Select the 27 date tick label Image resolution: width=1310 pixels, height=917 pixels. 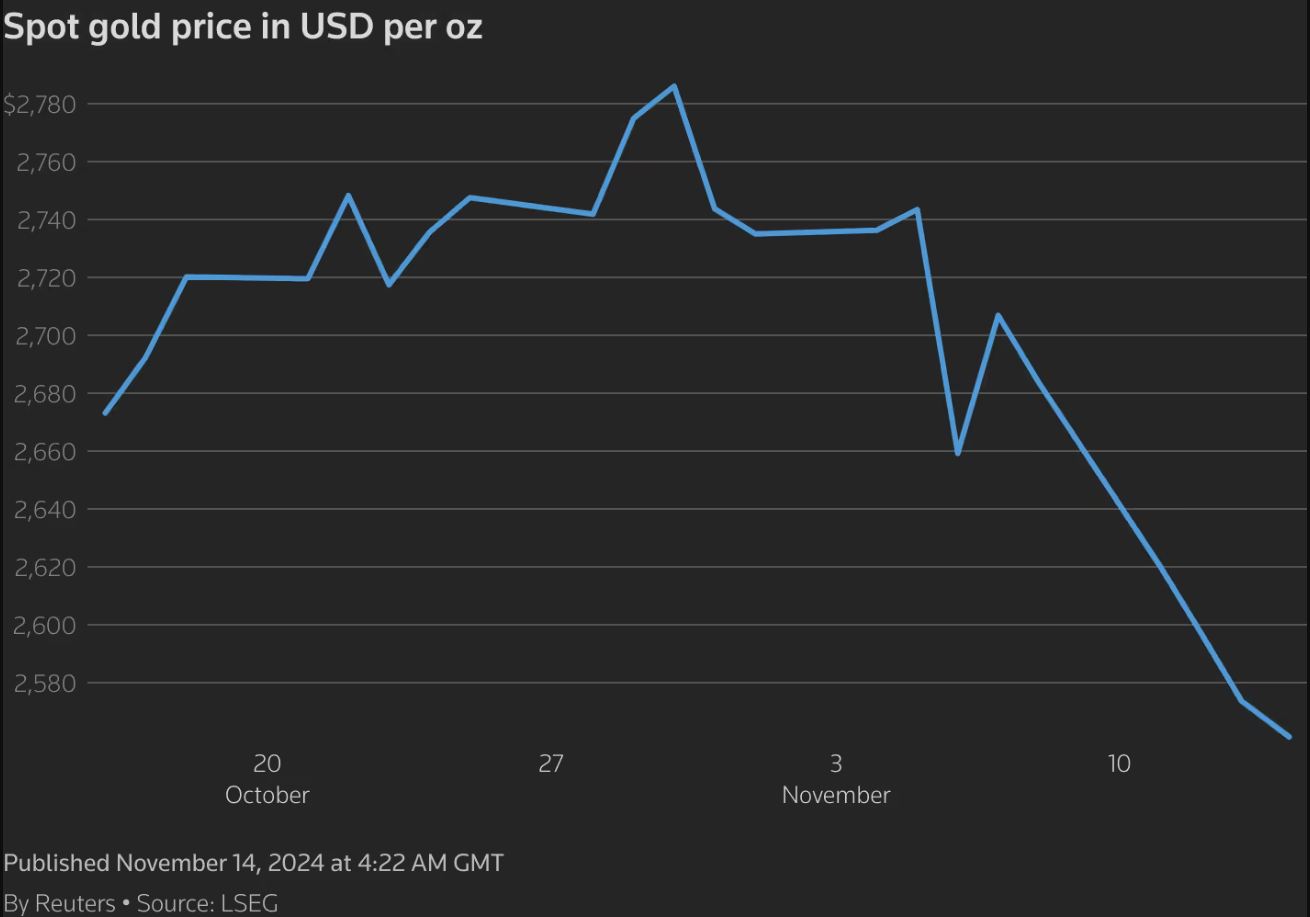pyautogui.click(x=551, y=764)
